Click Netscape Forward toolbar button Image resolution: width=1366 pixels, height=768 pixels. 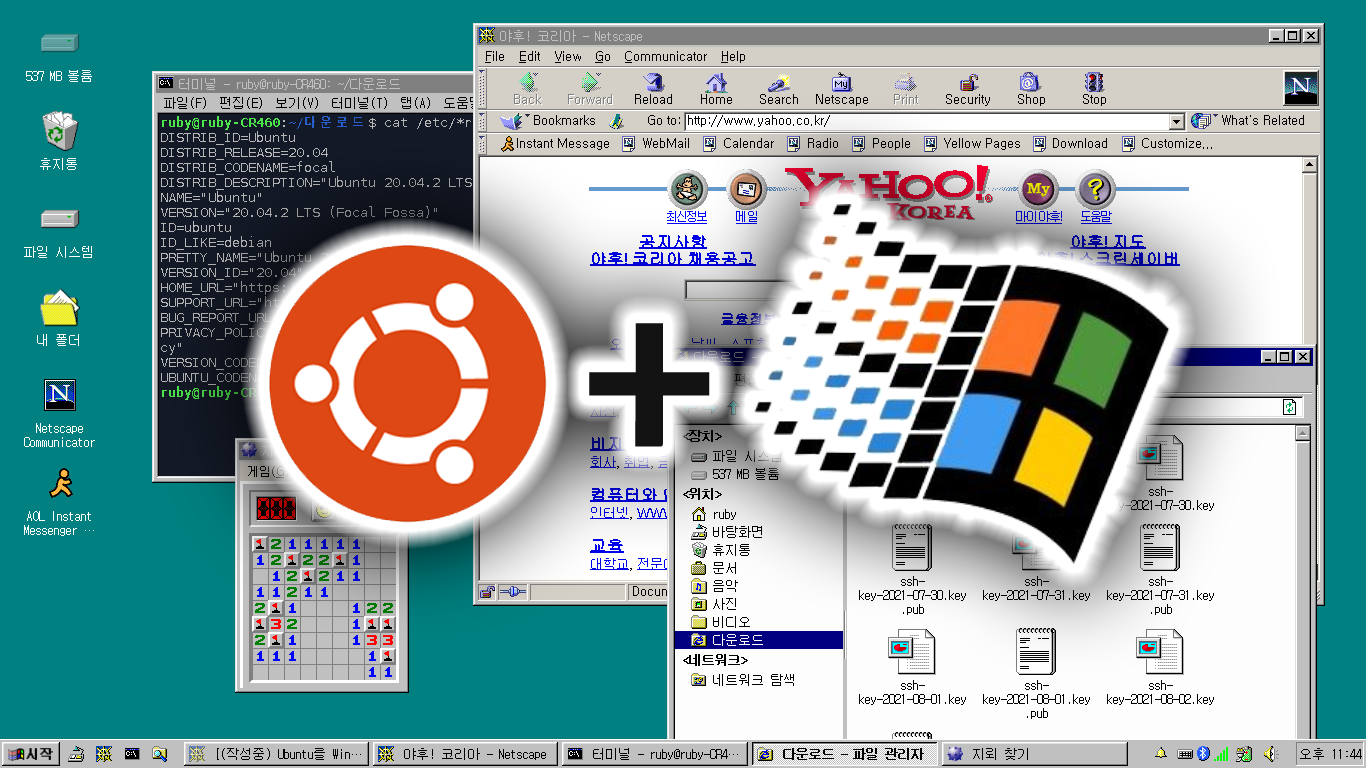click(590, 89)
